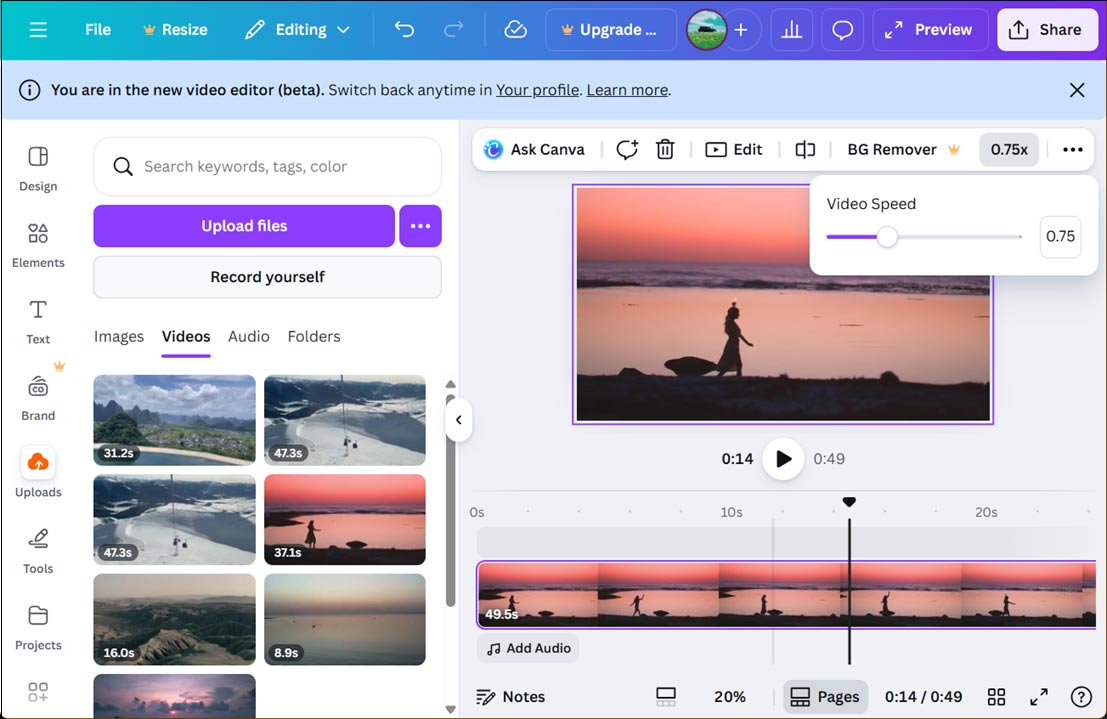This screenshot has width=1107, height=719.
Task: Open the Learn more link in the banner
Action: 627,89
